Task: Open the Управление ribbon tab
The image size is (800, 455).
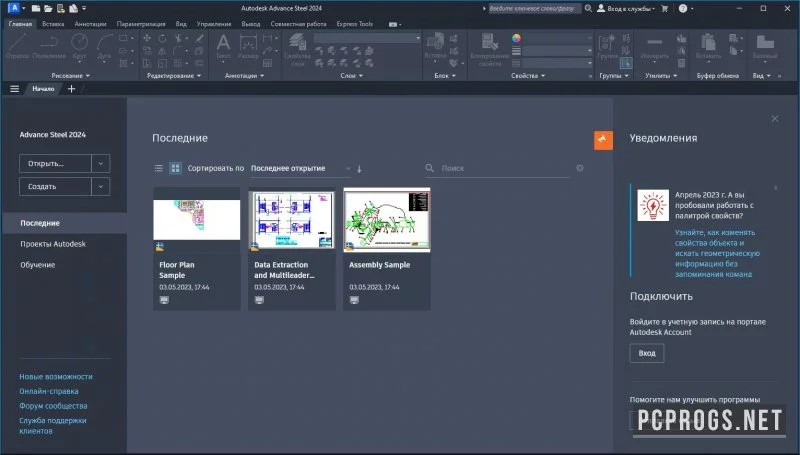Action: (214, 24)
